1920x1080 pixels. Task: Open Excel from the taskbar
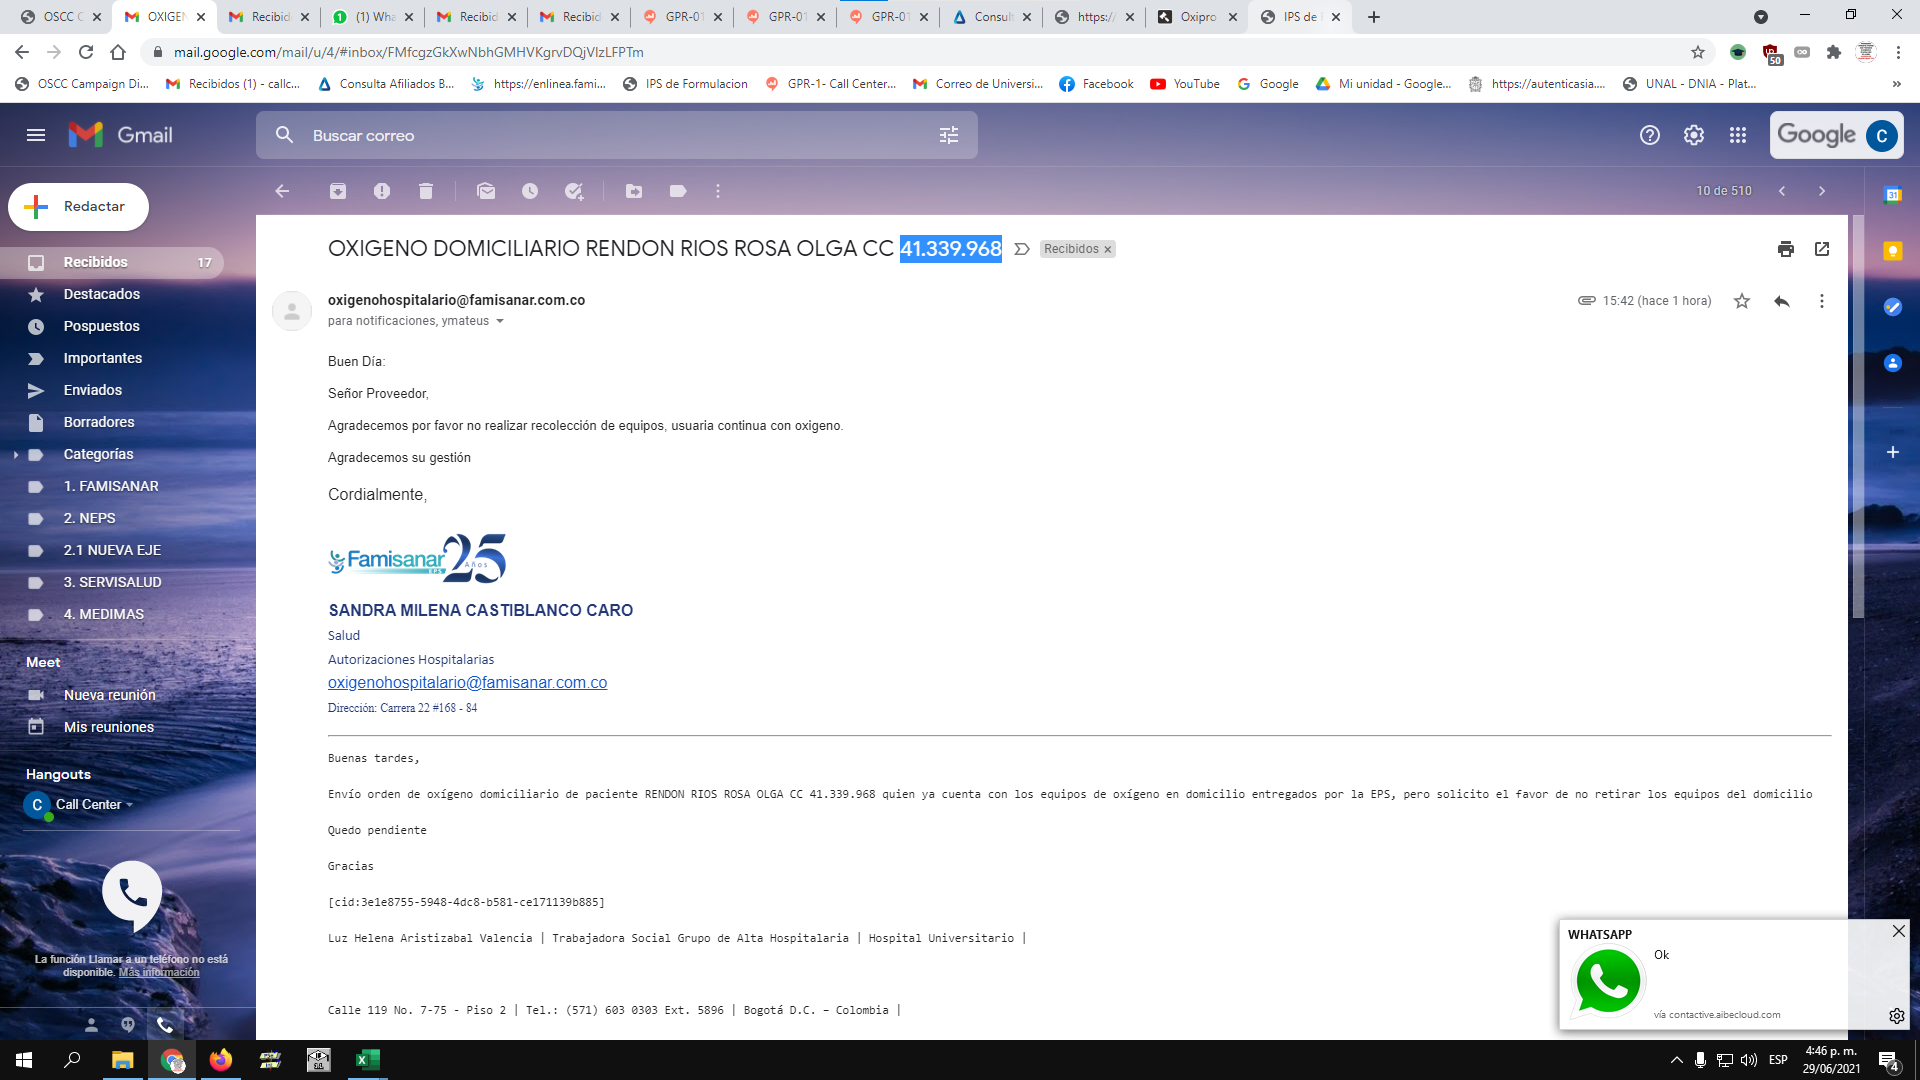pos(367,1060)
